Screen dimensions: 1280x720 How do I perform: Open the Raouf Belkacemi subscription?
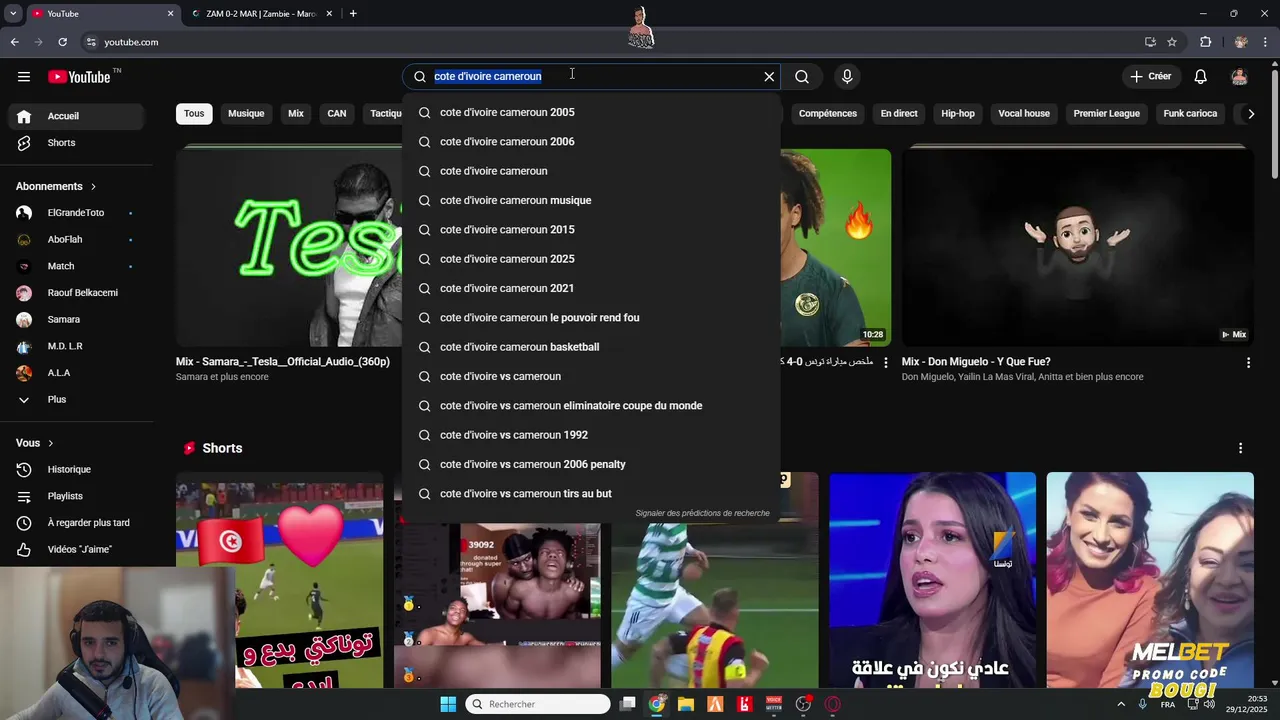coord(76,293)
